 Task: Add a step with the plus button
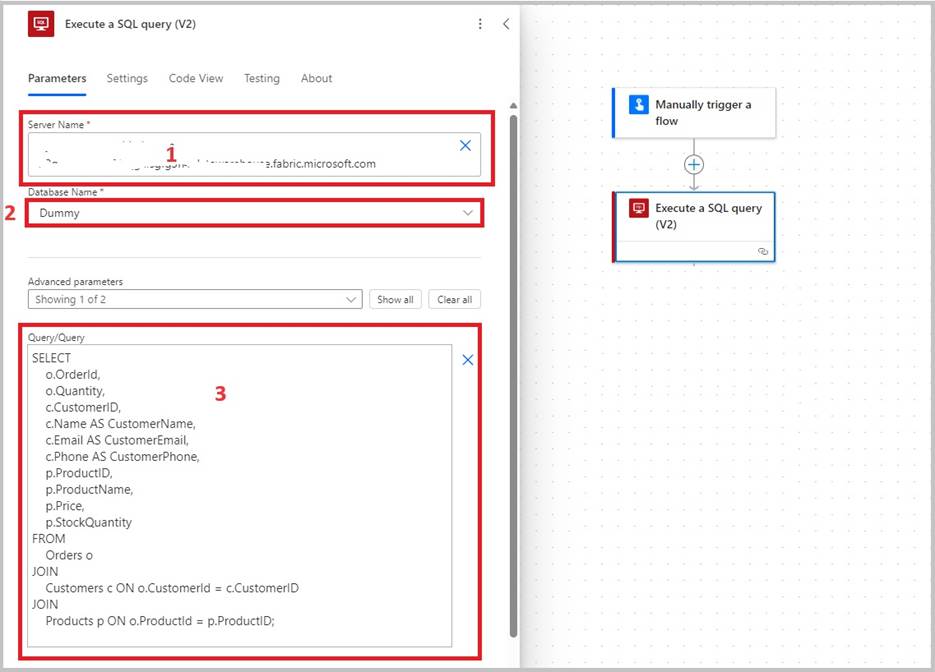coord(693,165)
